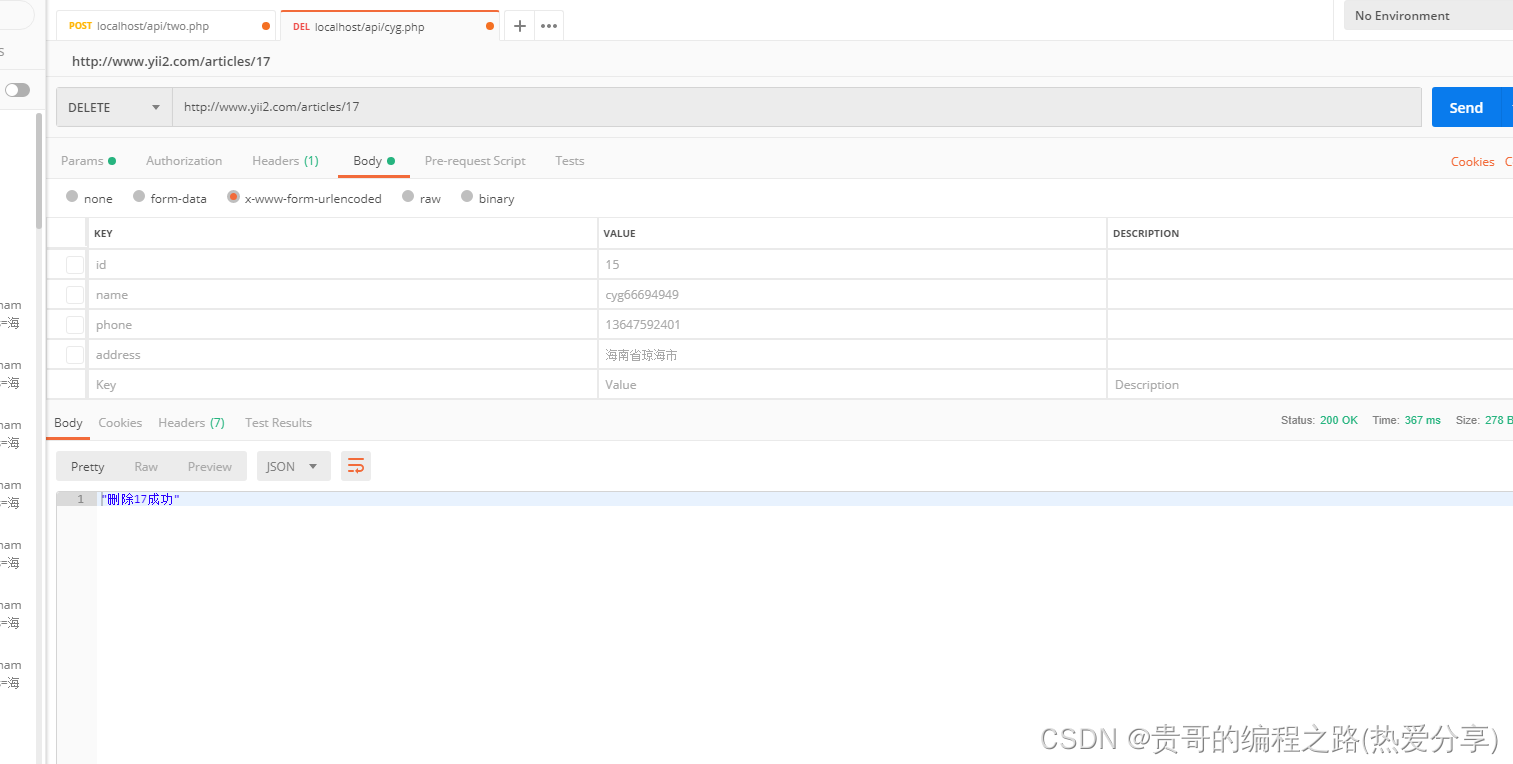This screenshot has width=1513, height=764.
Task: Open the Tests request tab
Action: tap(570, 161)
